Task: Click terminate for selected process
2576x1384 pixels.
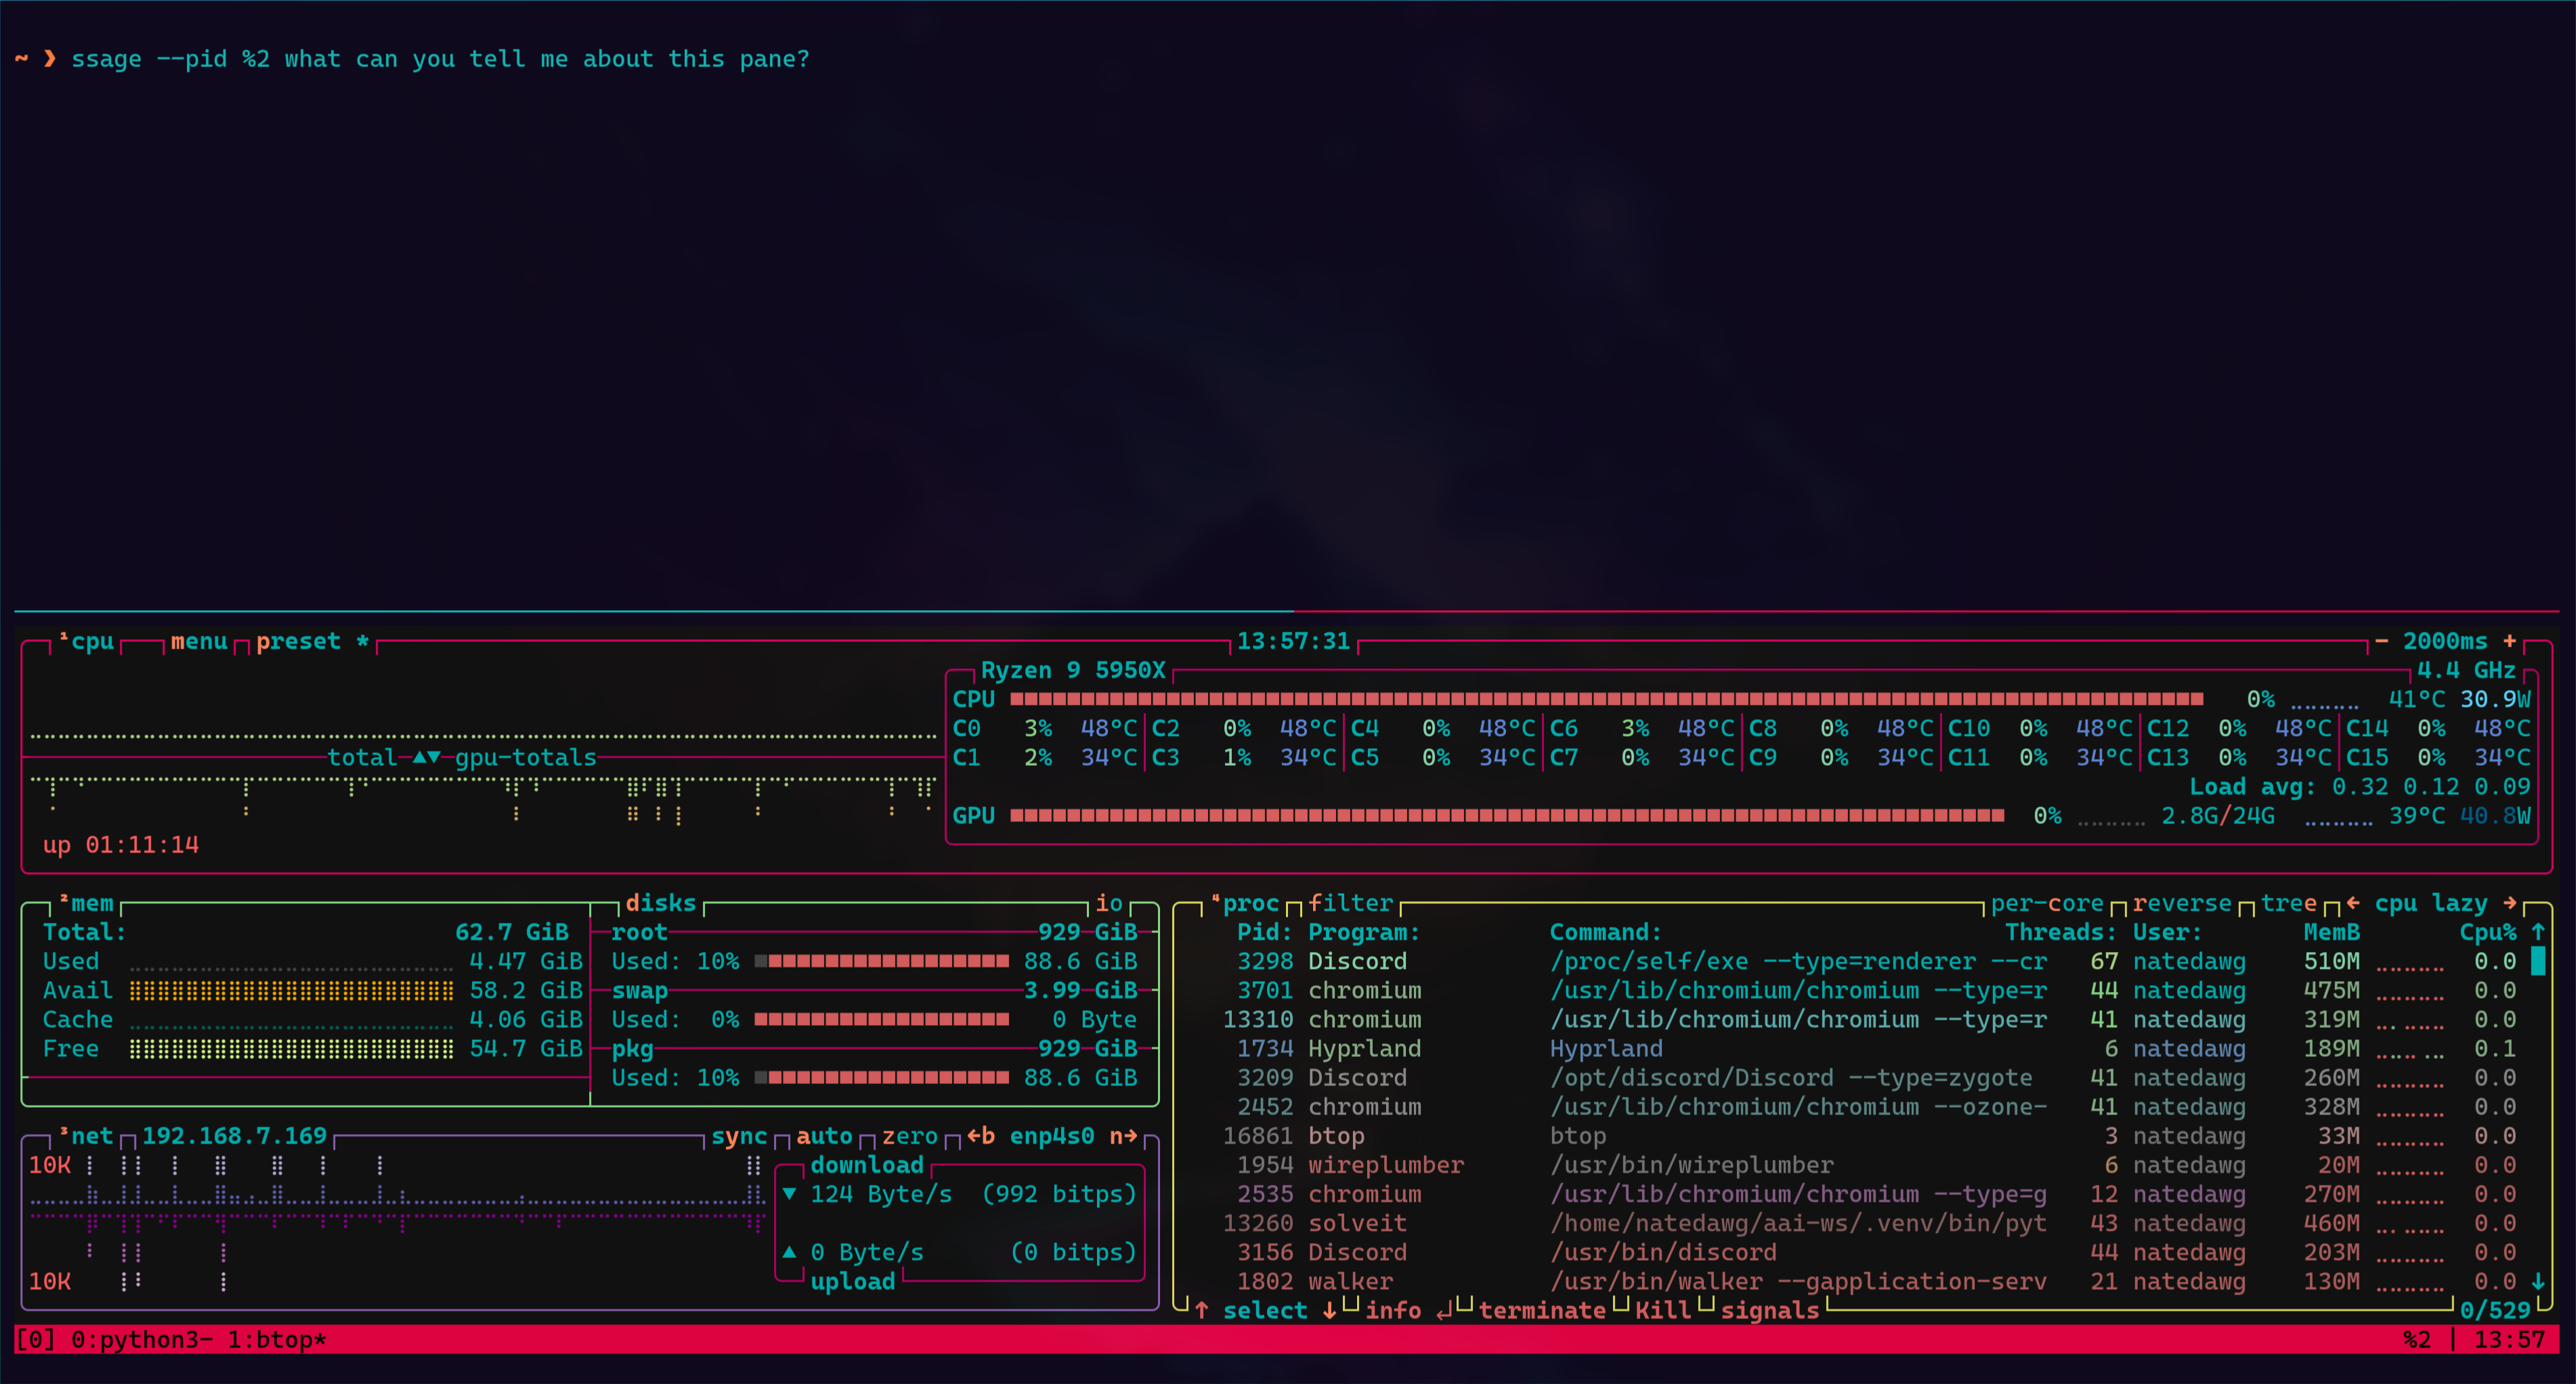Action: pos(1542,1310)
